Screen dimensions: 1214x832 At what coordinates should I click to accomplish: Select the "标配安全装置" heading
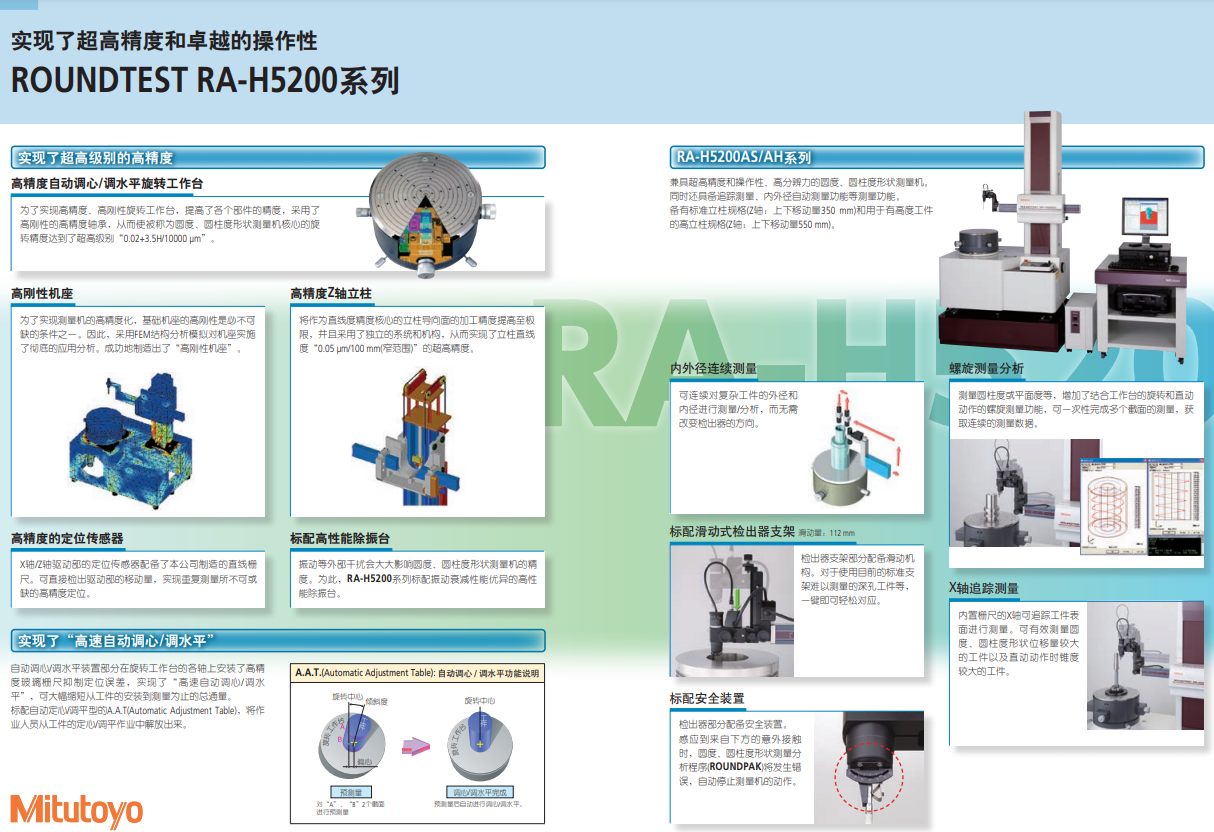click(x=707, y=698)
